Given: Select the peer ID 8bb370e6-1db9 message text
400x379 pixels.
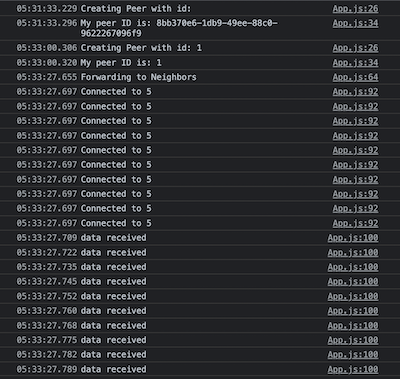Looking at the screenshot, I should [179, 28].
